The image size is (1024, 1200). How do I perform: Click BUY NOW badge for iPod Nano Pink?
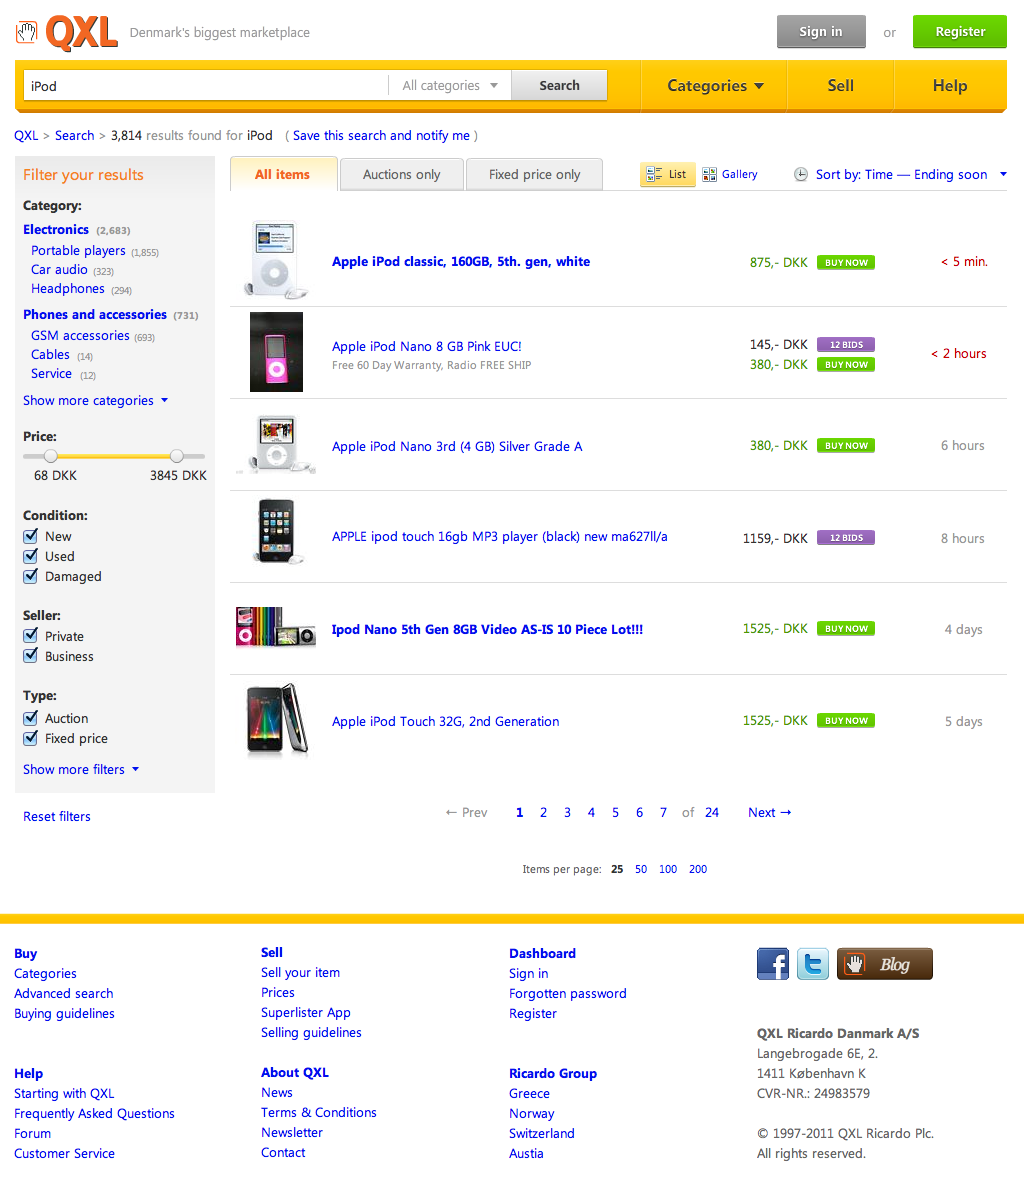point(846,365)
